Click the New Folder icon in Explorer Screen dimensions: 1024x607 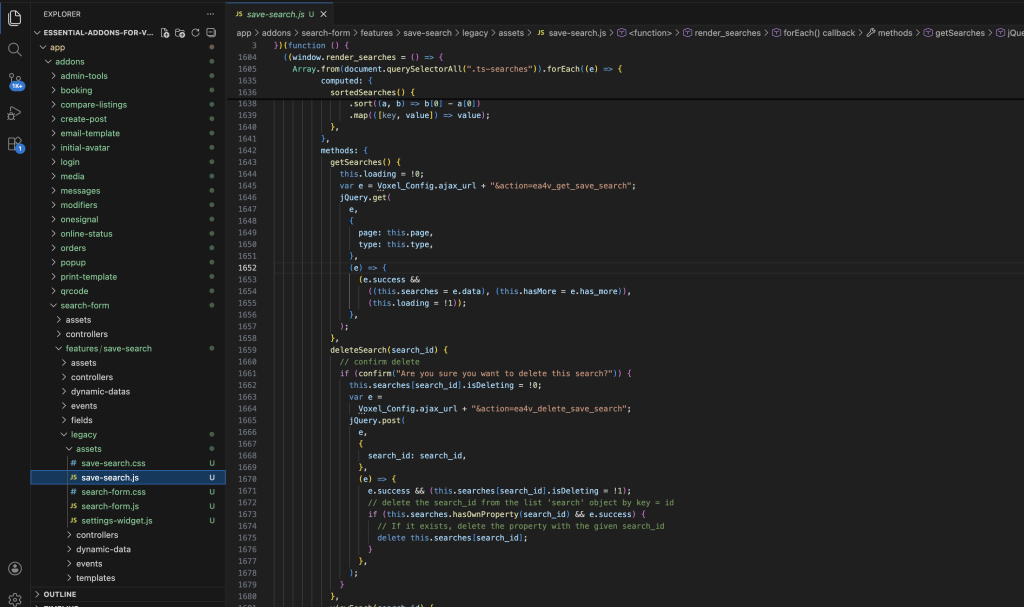tap(180, 33)
